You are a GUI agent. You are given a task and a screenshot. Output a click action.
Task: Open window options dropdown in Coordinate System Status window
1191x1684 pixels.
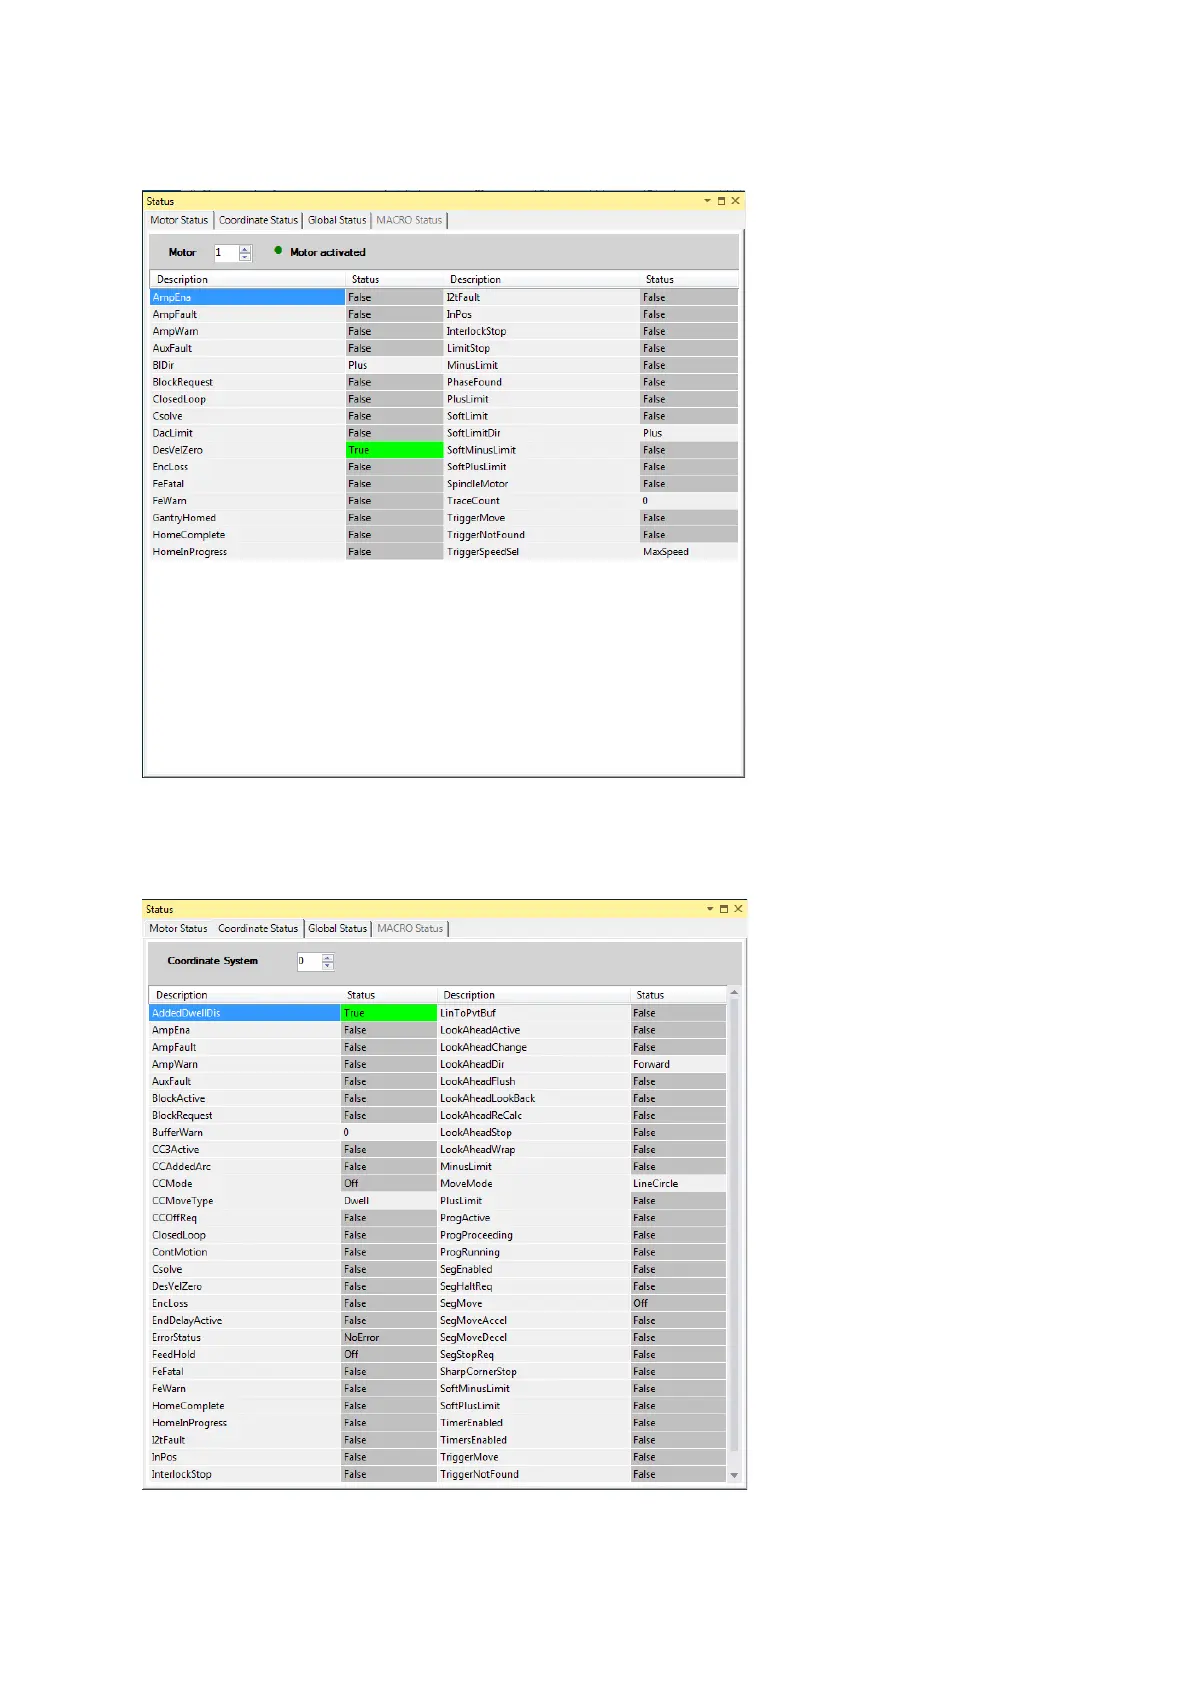point(710,909)
